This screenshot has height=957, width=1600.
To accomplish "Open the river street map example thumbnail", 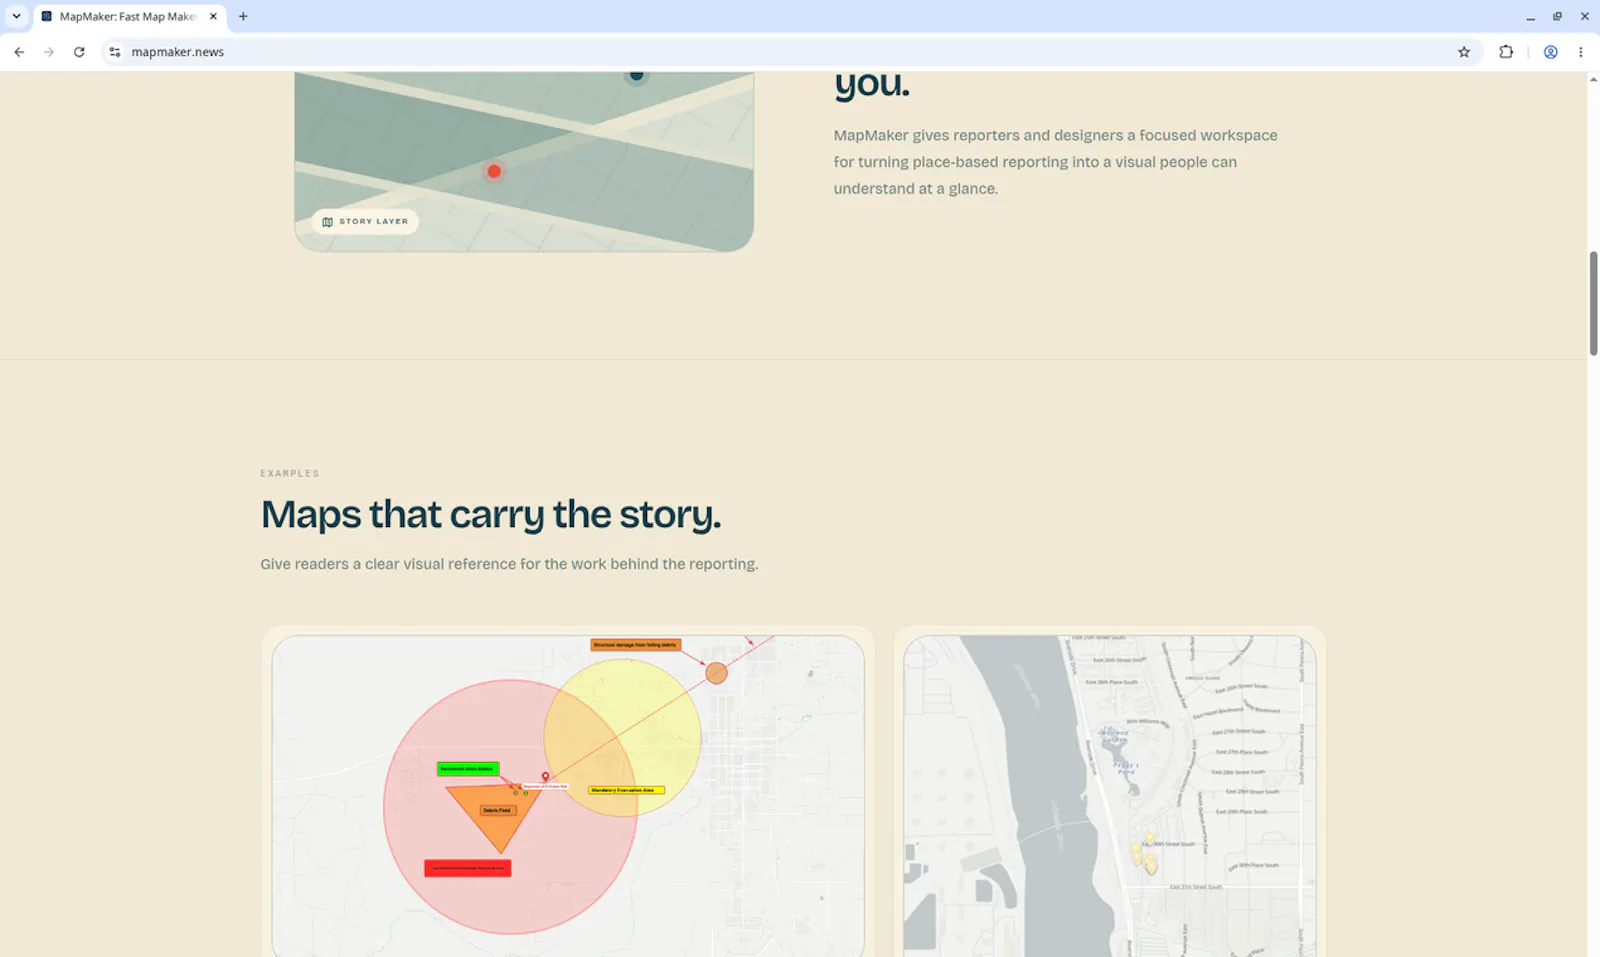I will coord(1110,795).
